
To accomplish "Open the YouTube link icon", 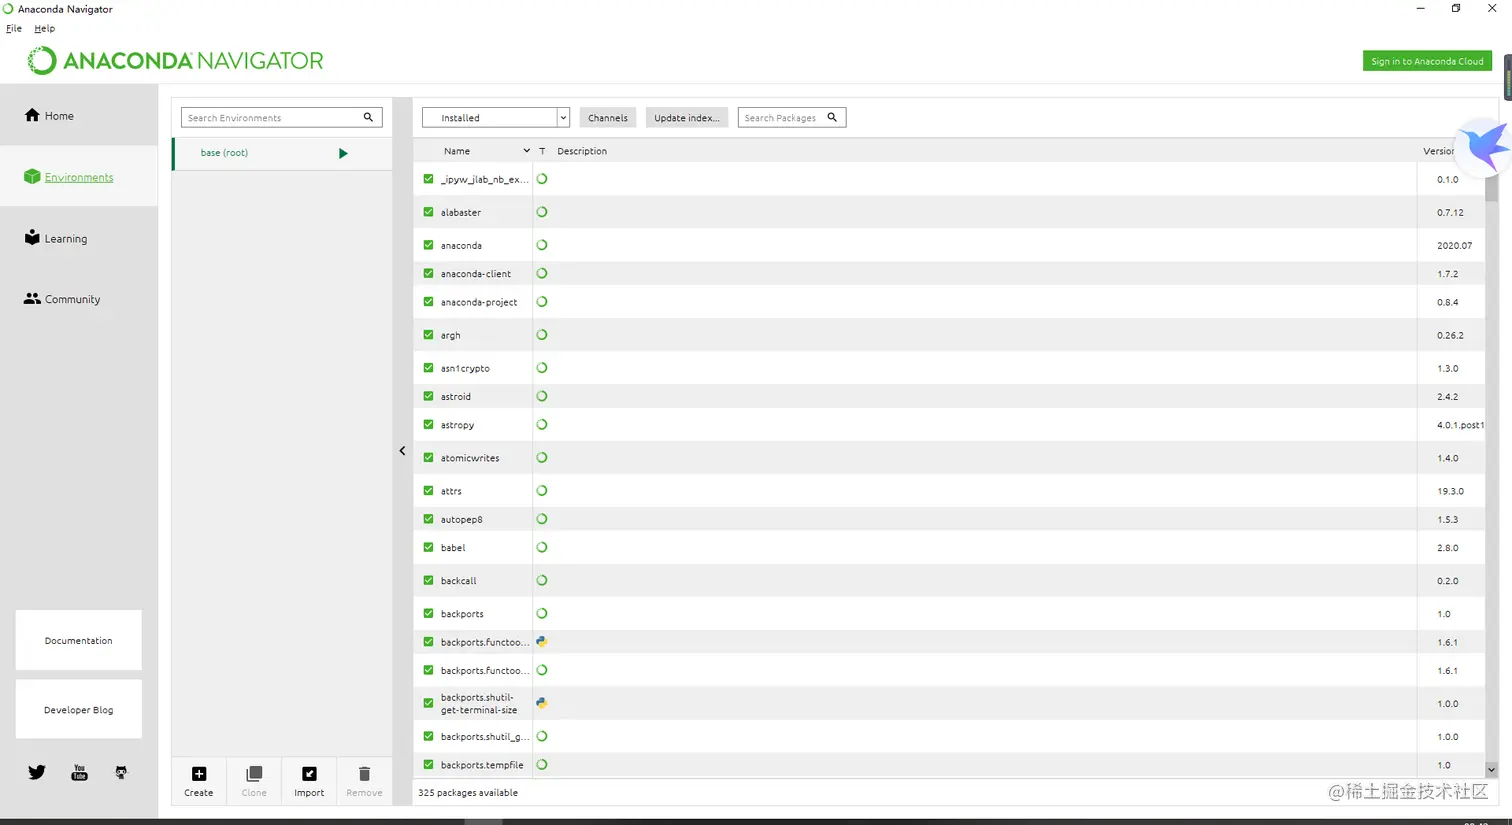I will coord(79,772).
